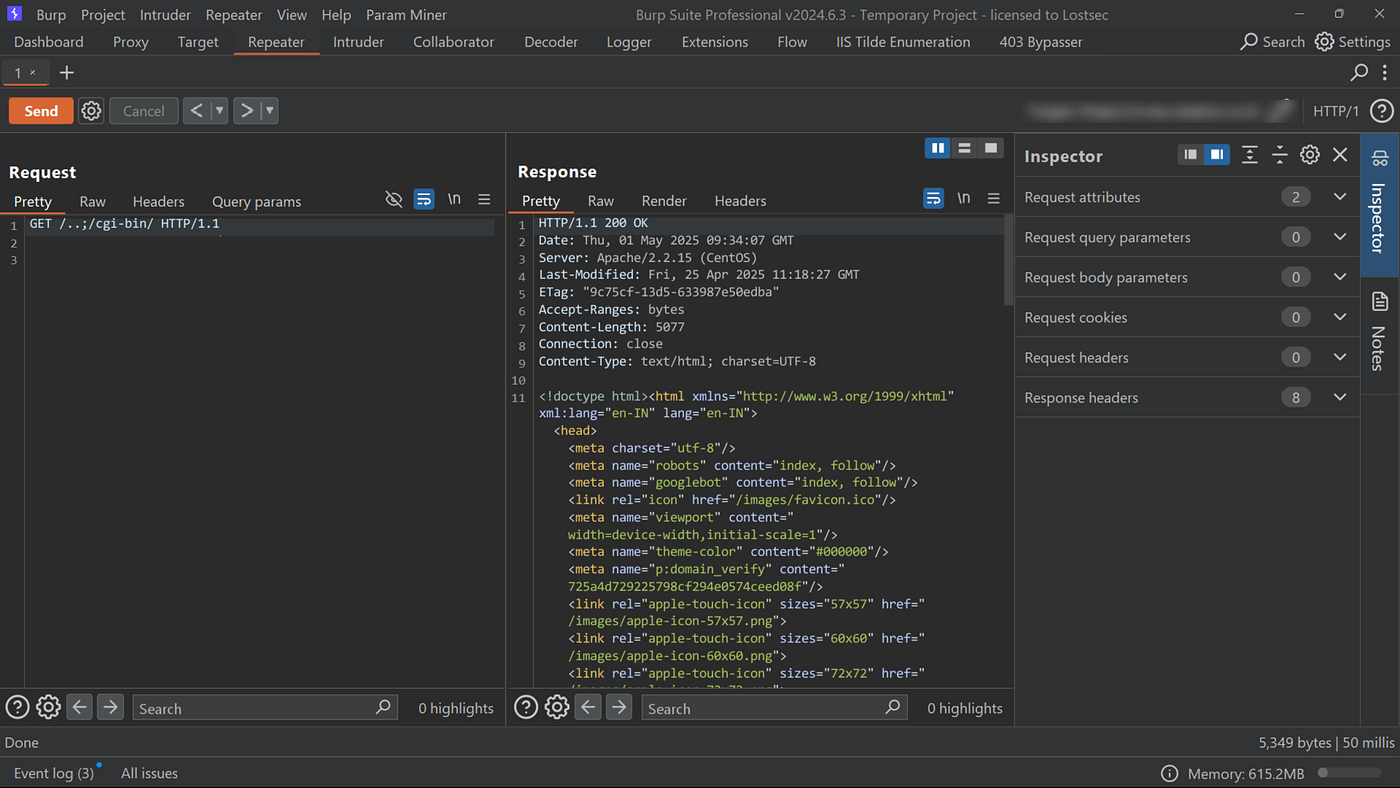Toggle word wrap icon in Request pane
1400x788 pixels.
(x=424, y=199)
